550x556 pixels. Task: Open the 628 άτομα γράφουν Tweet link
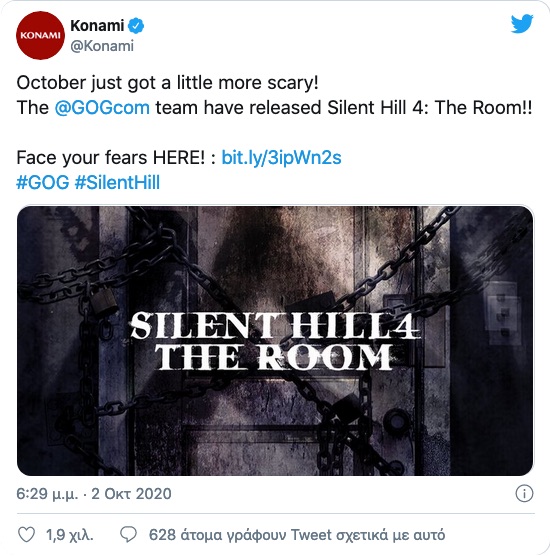pyautogui.click(x=297, y=535)
